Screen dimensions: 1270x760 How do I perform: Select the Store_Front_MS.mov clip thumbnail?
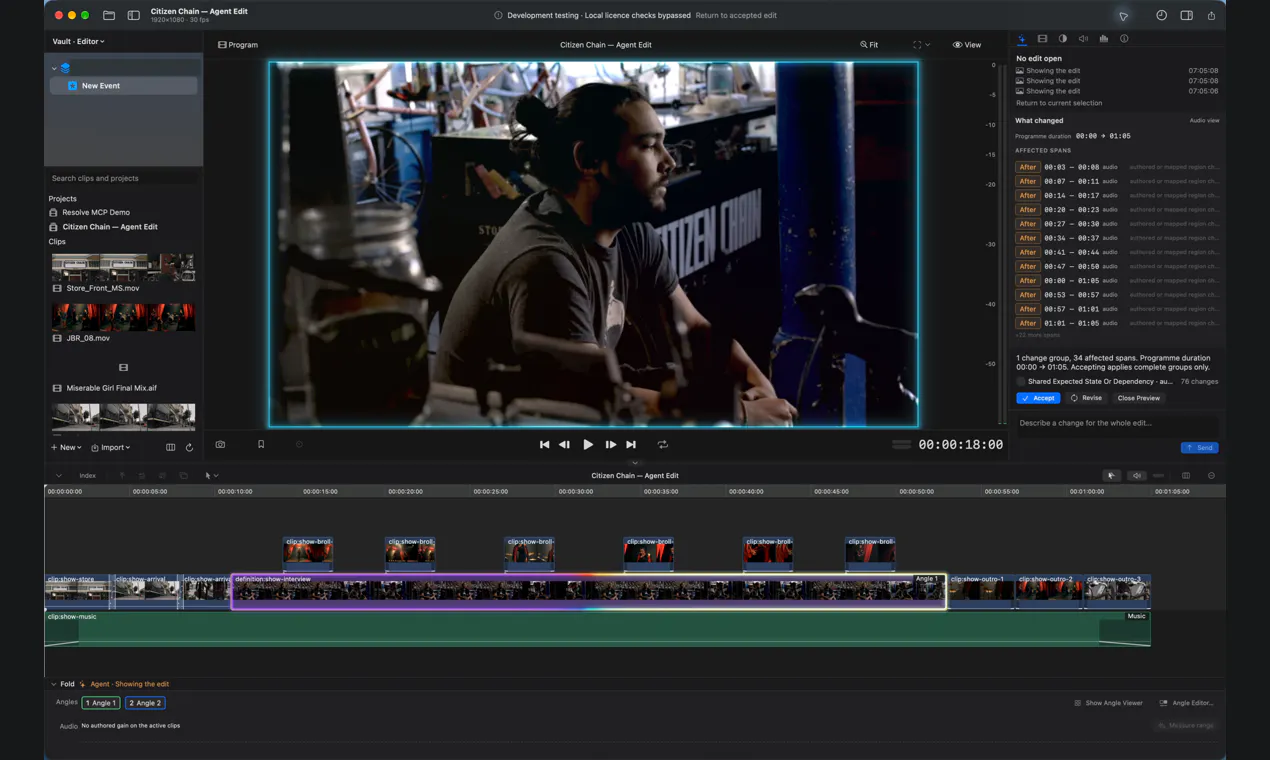tap(123, 267)
